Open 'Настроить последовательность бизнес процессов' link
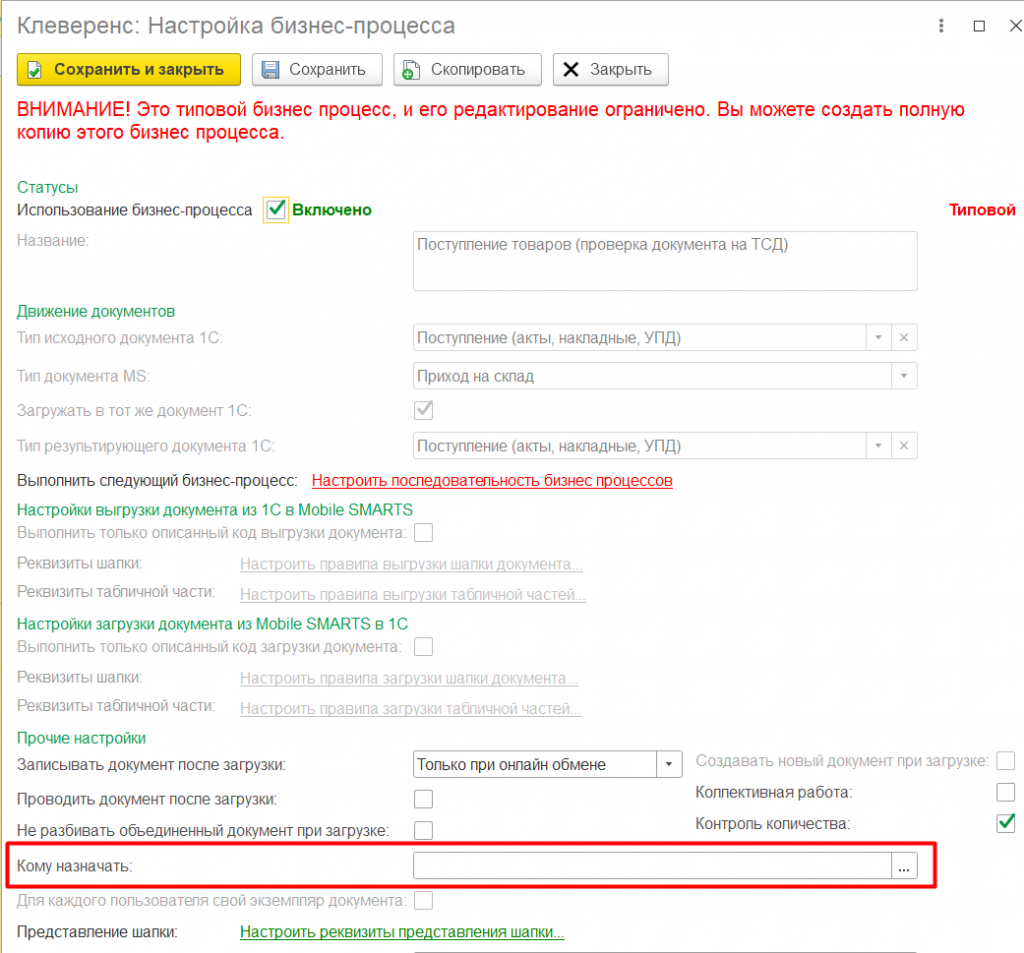 click(x=492, y=481)
